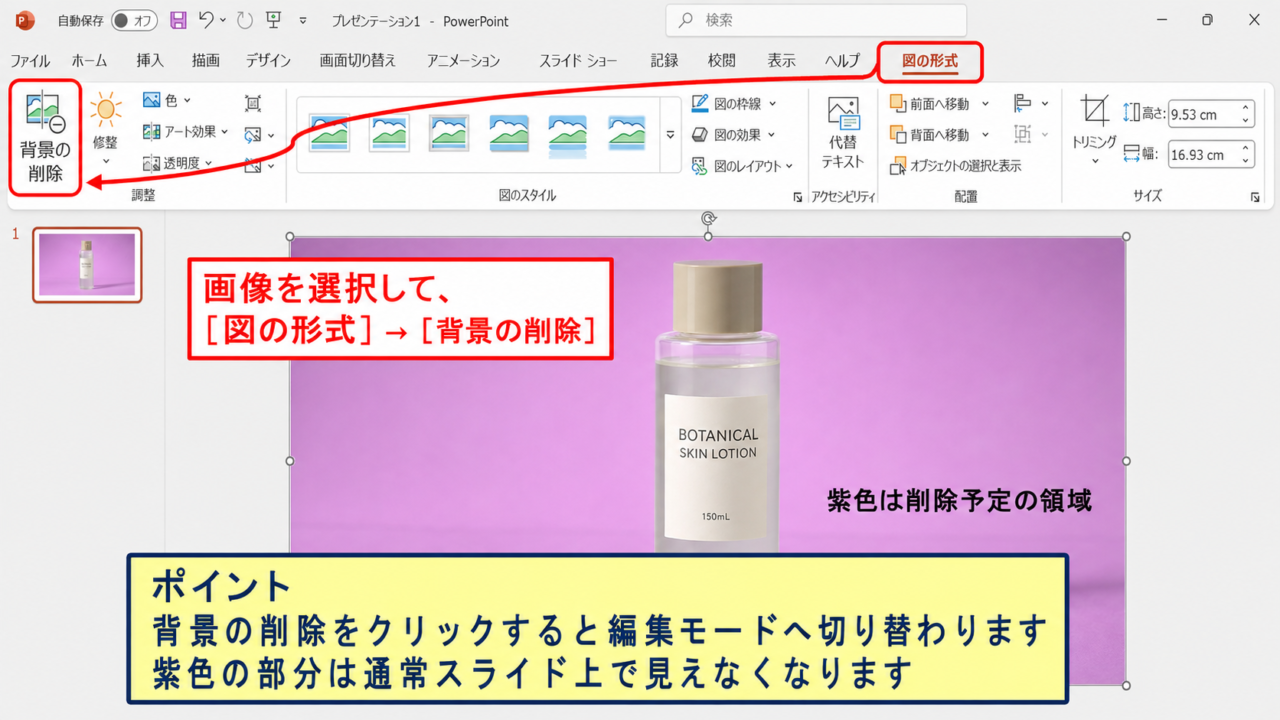Click the compress pictures icon
Screen dimensions: 1280x720
252,103
